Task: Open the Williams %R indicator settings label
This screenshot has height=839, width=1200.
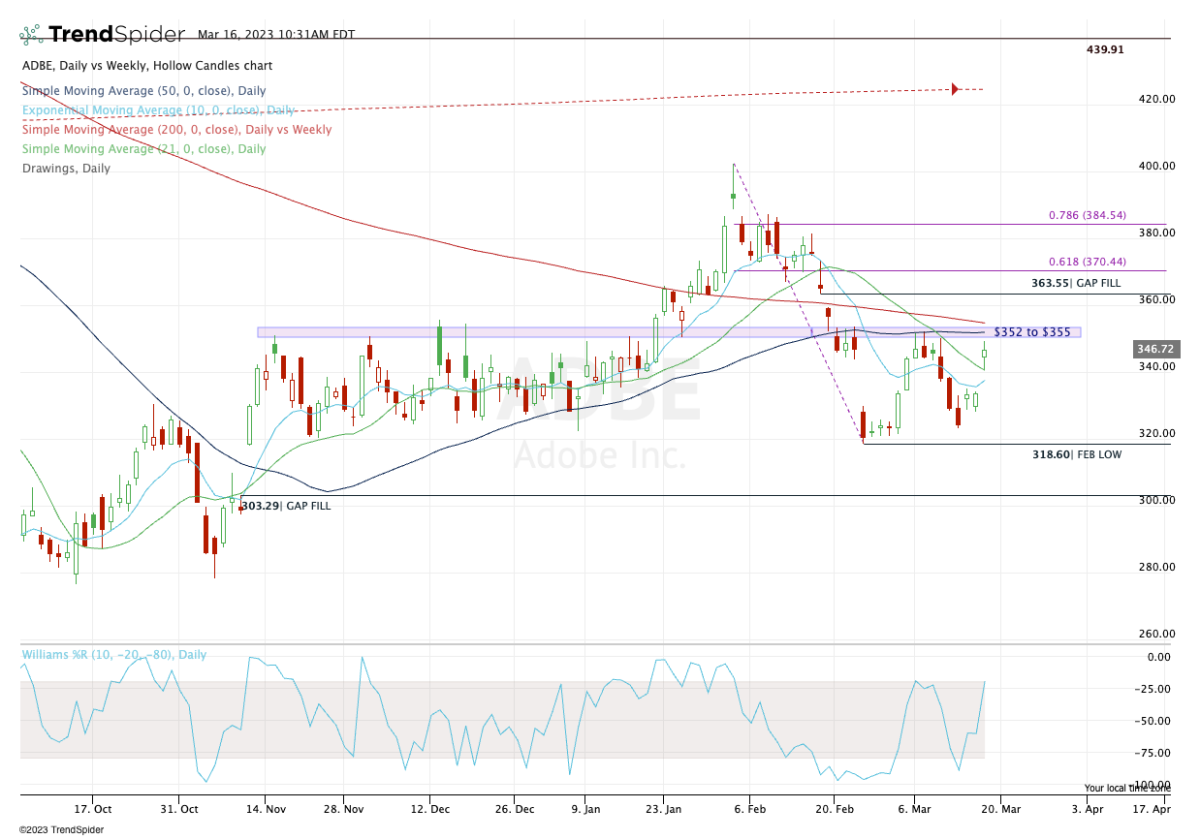Action: tap(114, 655)
